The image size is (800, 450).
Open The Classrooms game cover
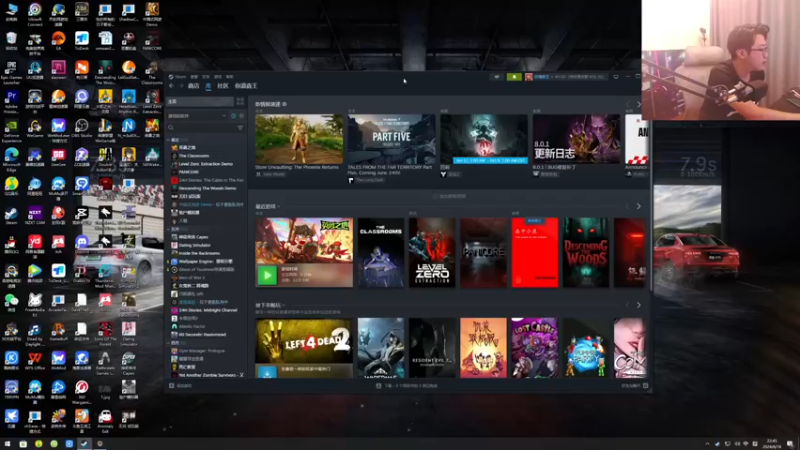pos(381,253)
